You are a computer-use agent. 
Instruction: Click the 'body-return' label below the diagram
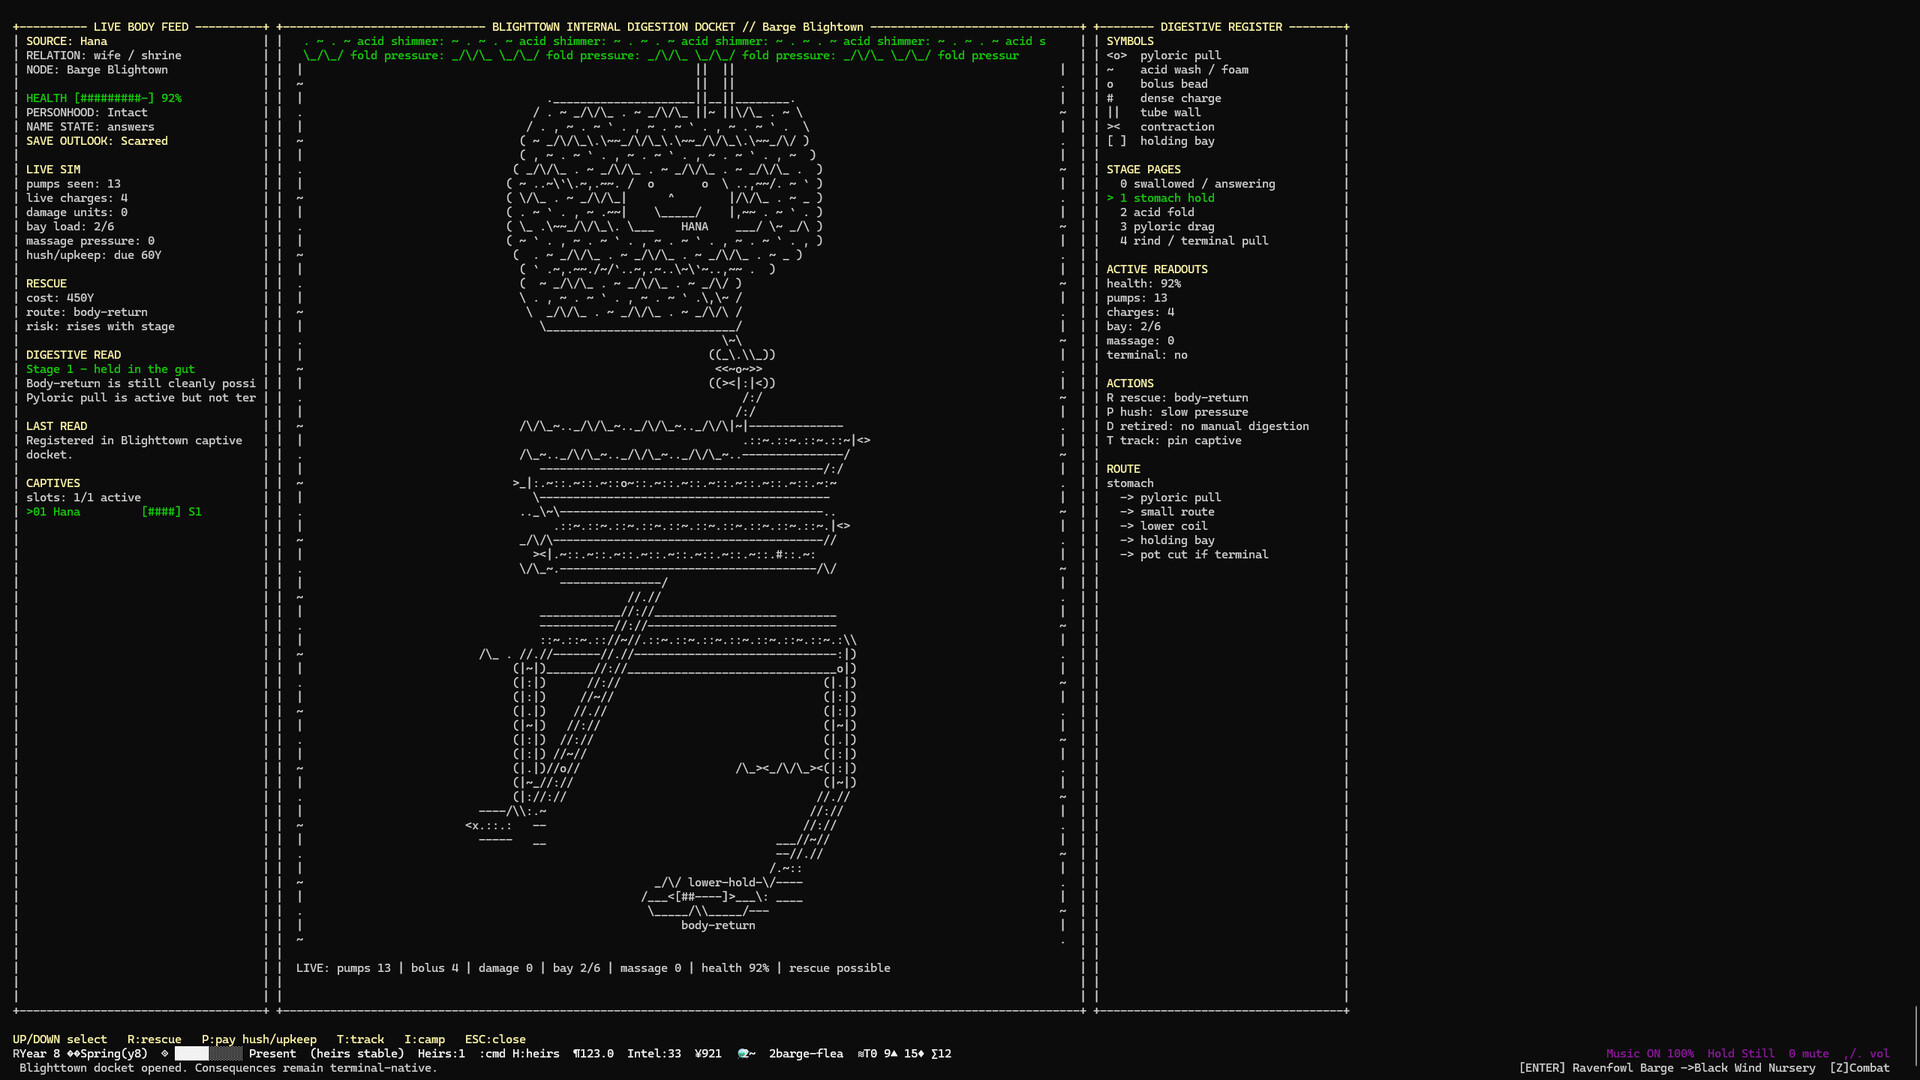point(718,925)
